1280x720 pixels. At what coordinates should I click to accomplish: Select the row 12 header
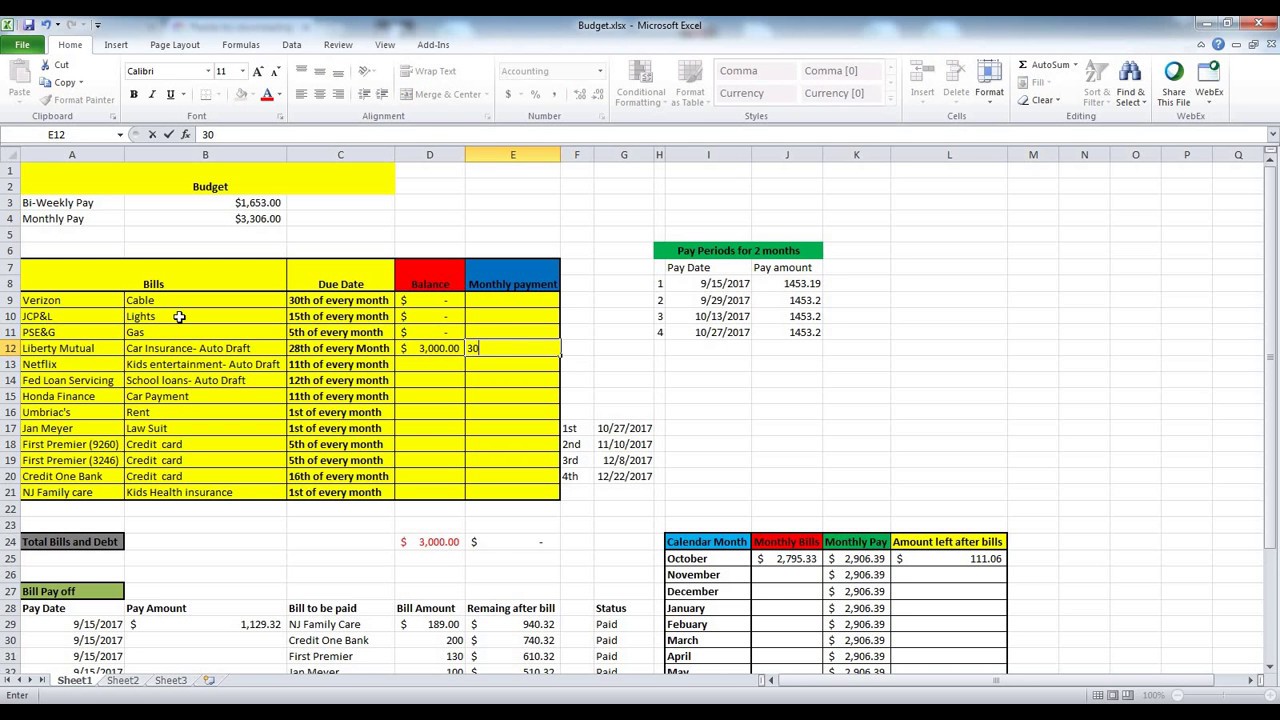(x=10, y=348)
